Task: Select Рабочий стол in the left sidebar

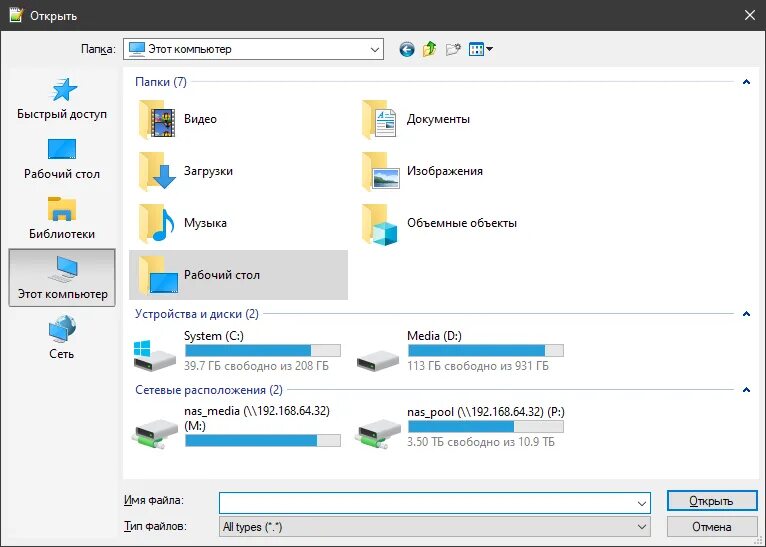Action: pyautogui.click(x=62, y=159)
